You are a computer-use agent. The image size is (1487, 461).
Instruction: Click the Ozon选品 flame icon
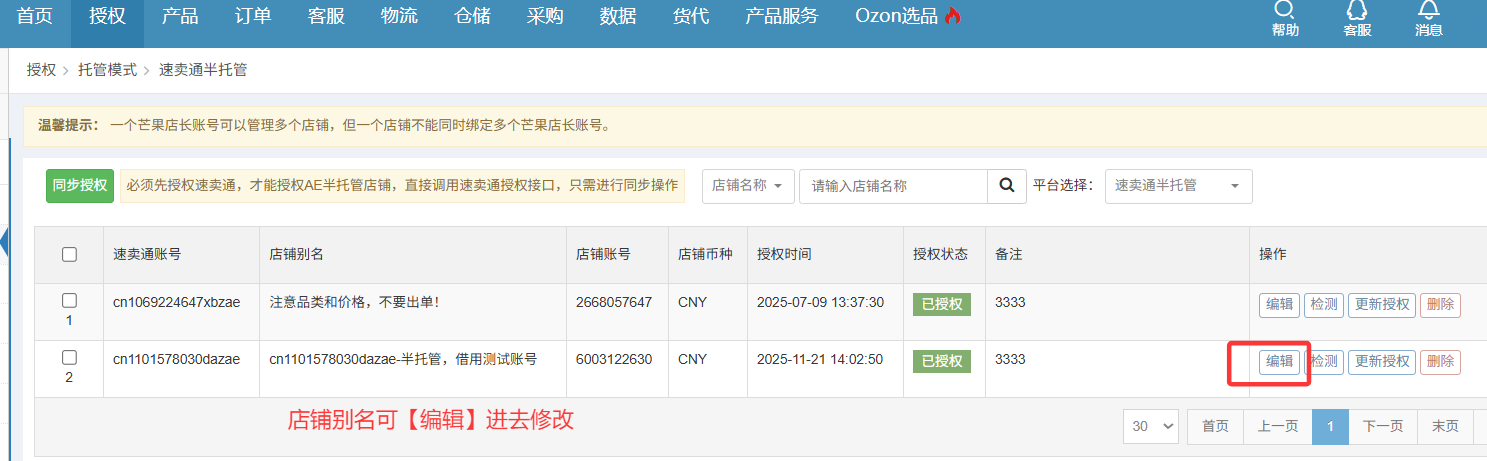(x=952, y=16)
